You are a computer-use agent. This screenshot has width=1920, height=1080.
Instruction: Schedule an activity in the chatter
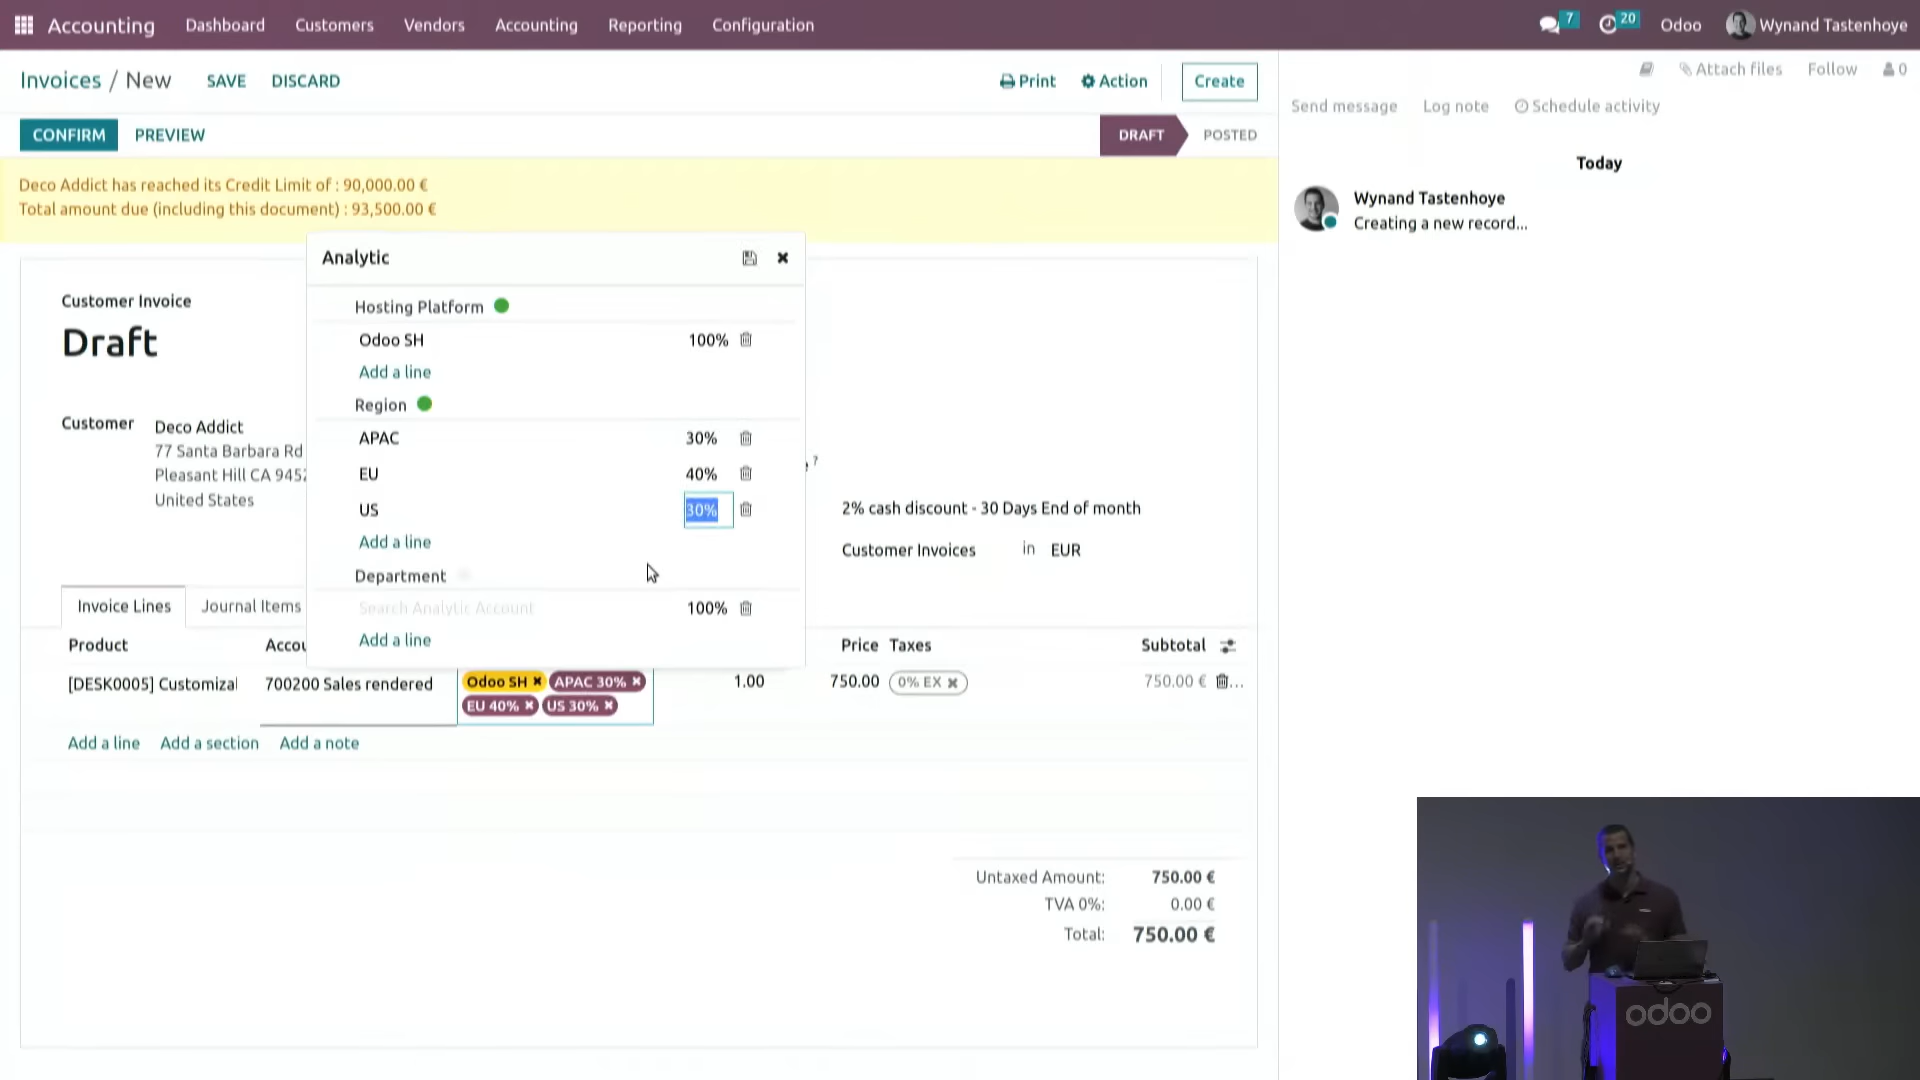1587,106
